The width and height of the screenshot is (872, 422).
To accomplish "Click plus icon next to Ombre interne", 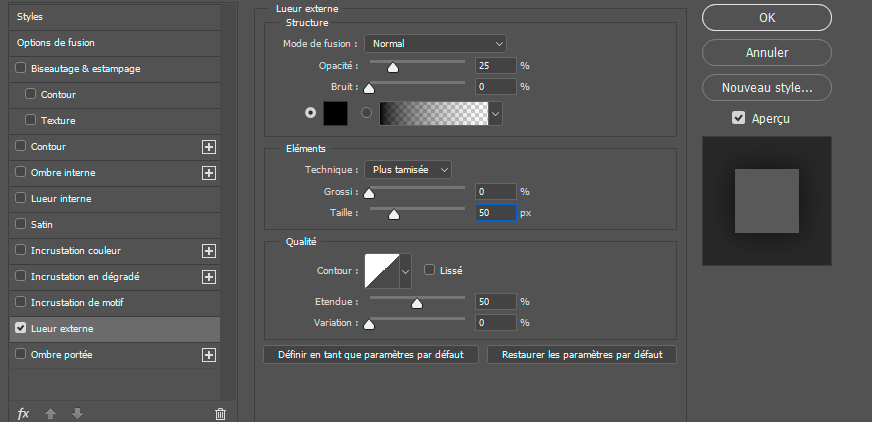I will [209, 173].
